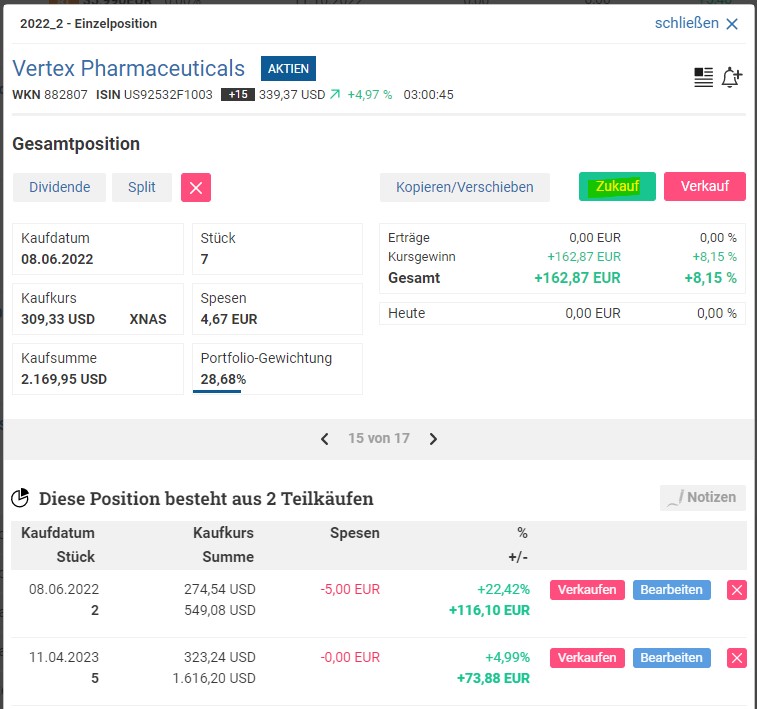Select the Kaufsumme 2.169,95 USD value

pos(64,379)
